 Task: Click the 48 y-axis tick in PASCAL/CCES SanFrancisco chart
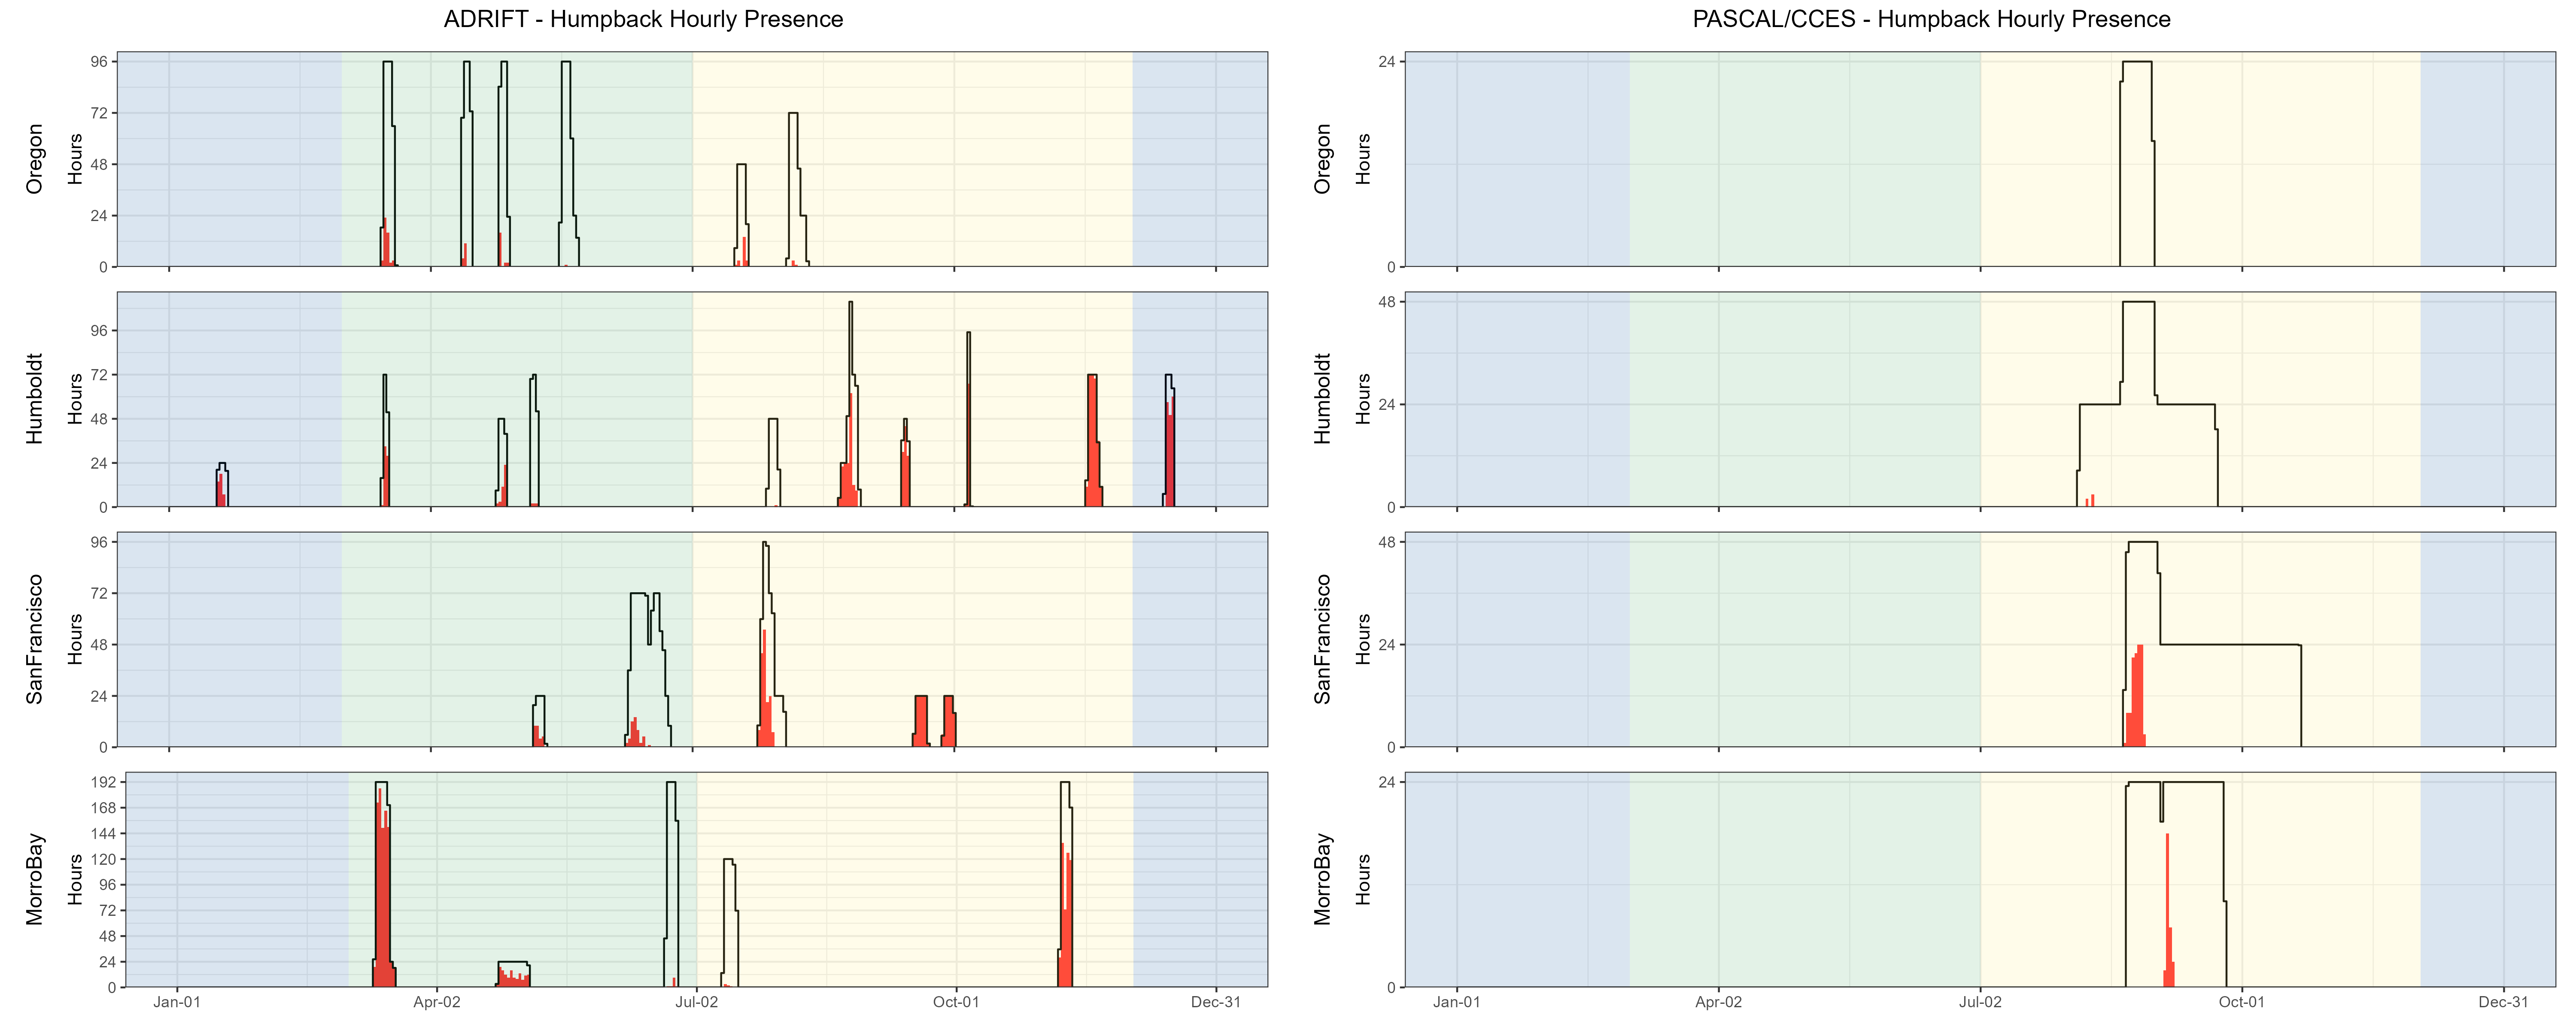[1387, 542]
